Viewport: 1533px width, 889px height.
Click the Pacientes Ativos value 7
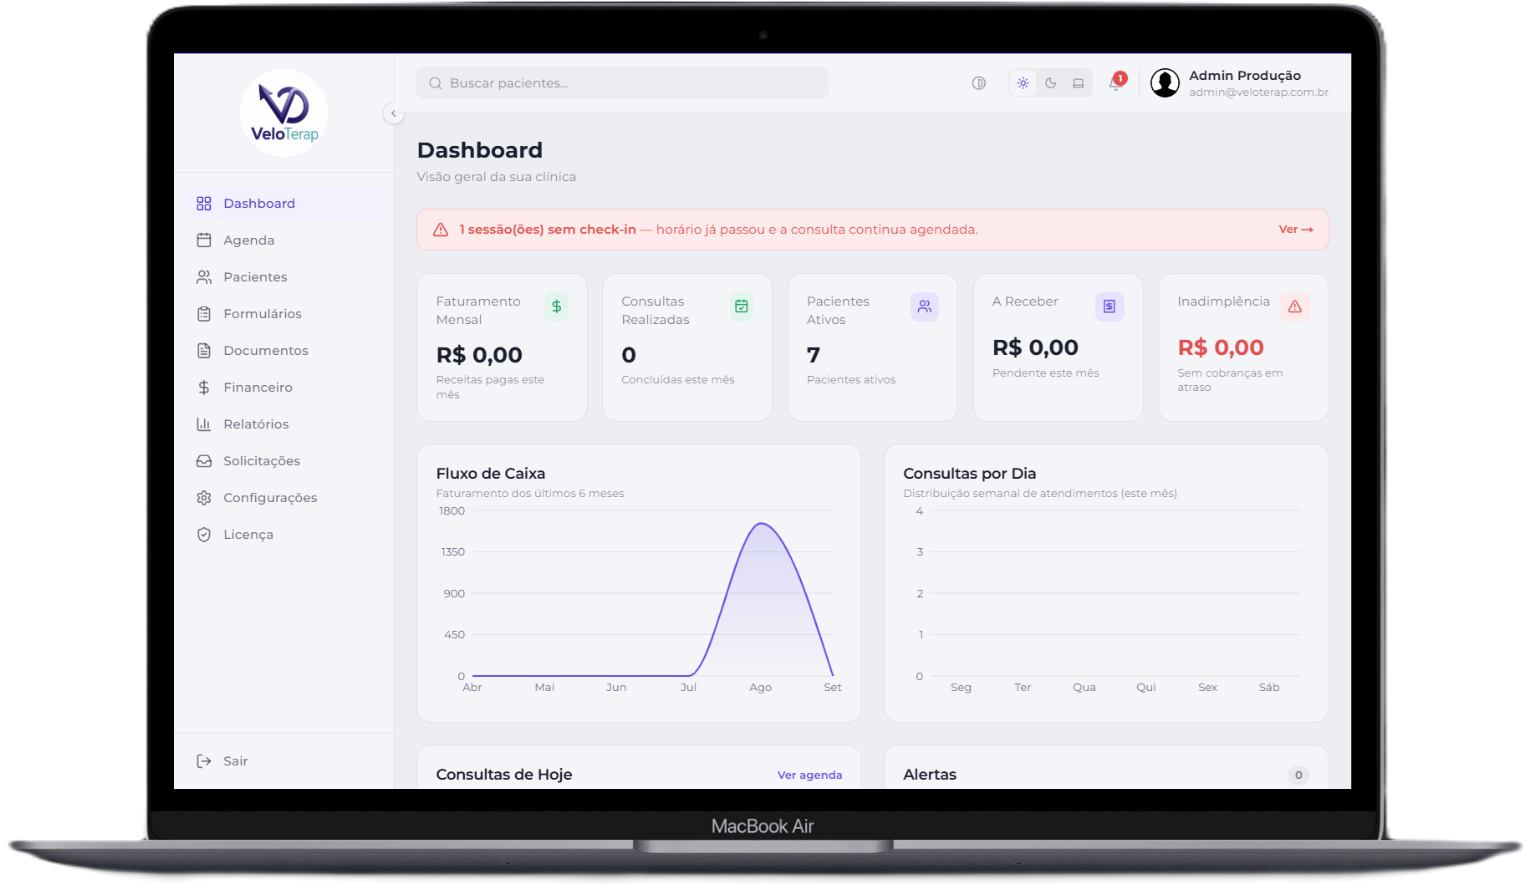click(814, 355)
